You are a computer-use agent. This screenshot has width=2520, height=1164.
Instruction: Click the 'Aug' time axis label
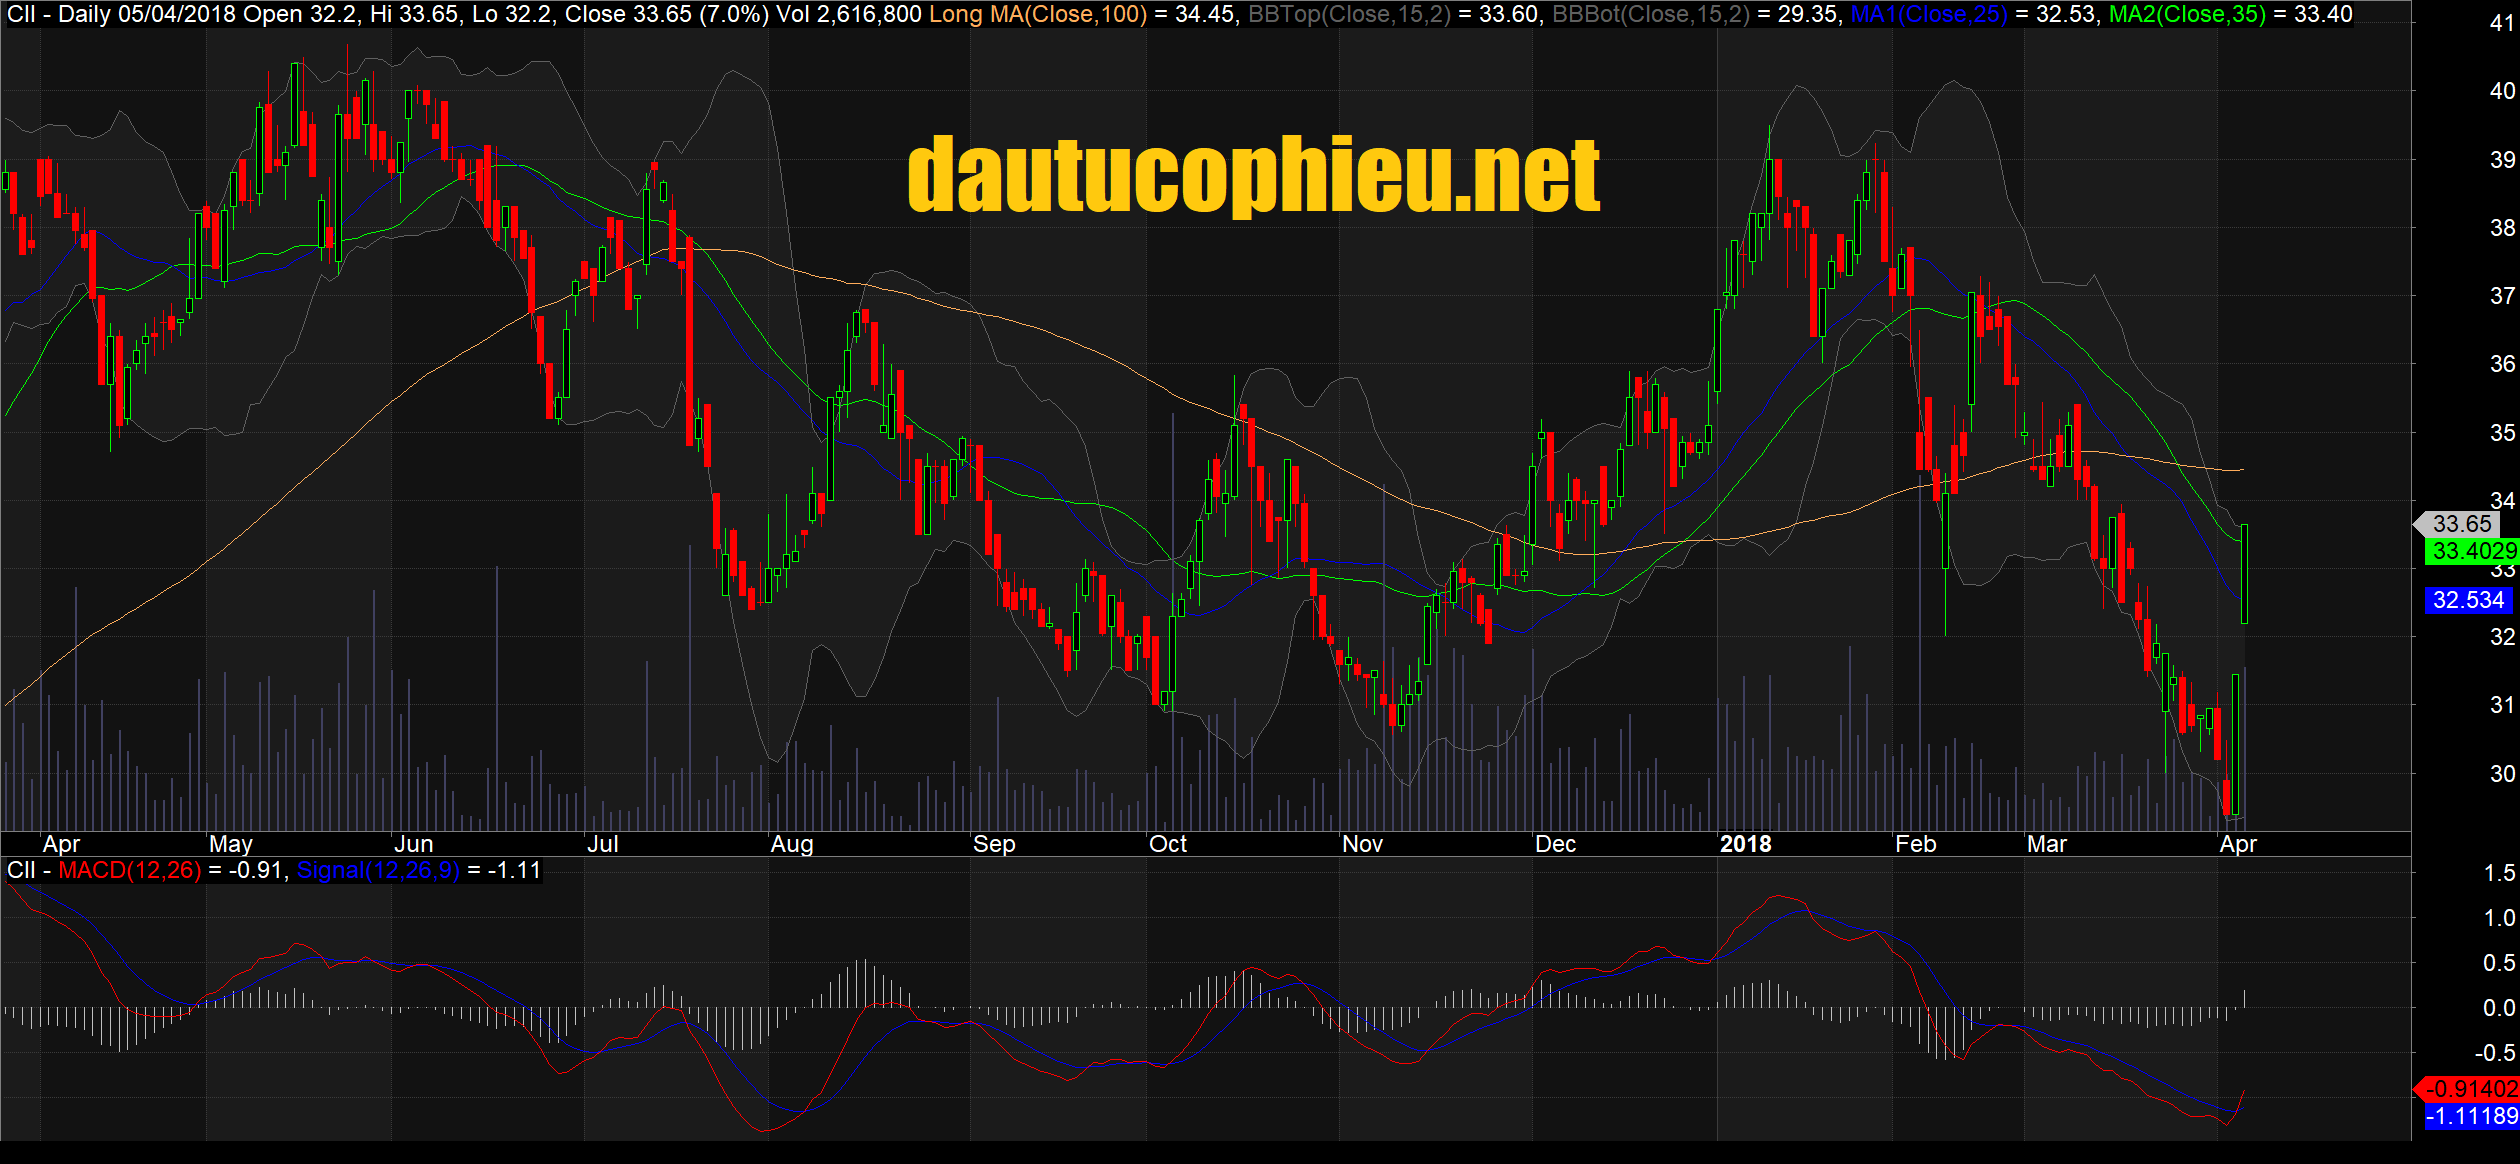(x=792, y=844)
